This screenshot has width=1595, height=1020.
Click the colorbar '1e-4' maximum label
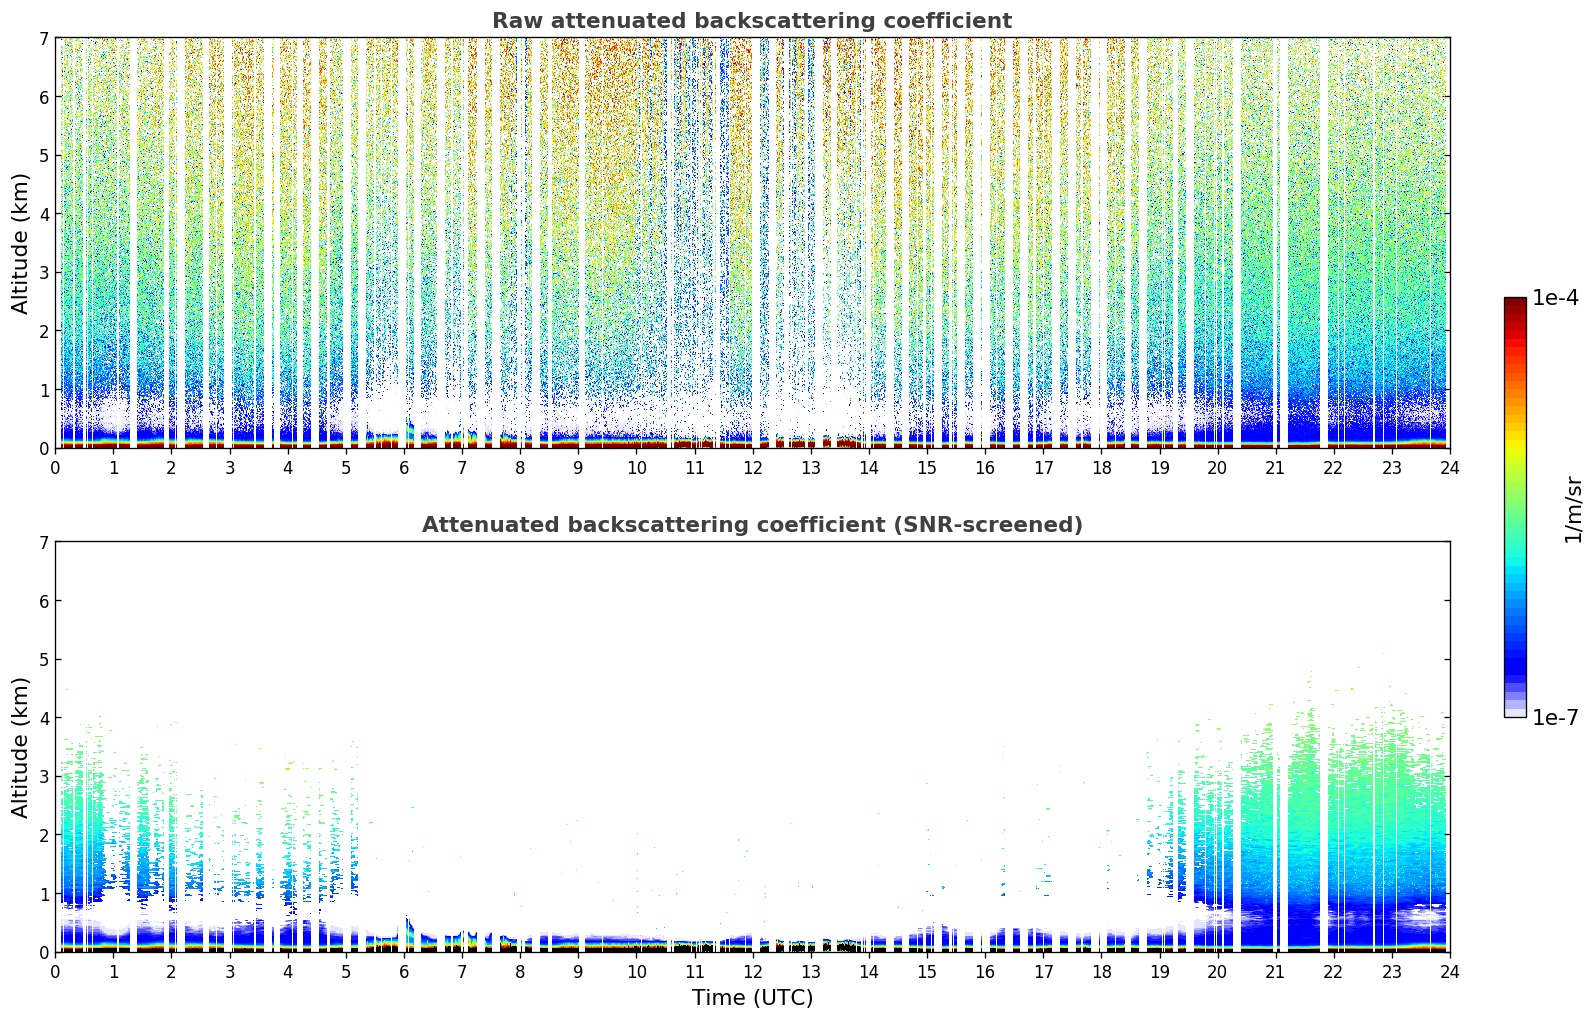(1556, 298)
